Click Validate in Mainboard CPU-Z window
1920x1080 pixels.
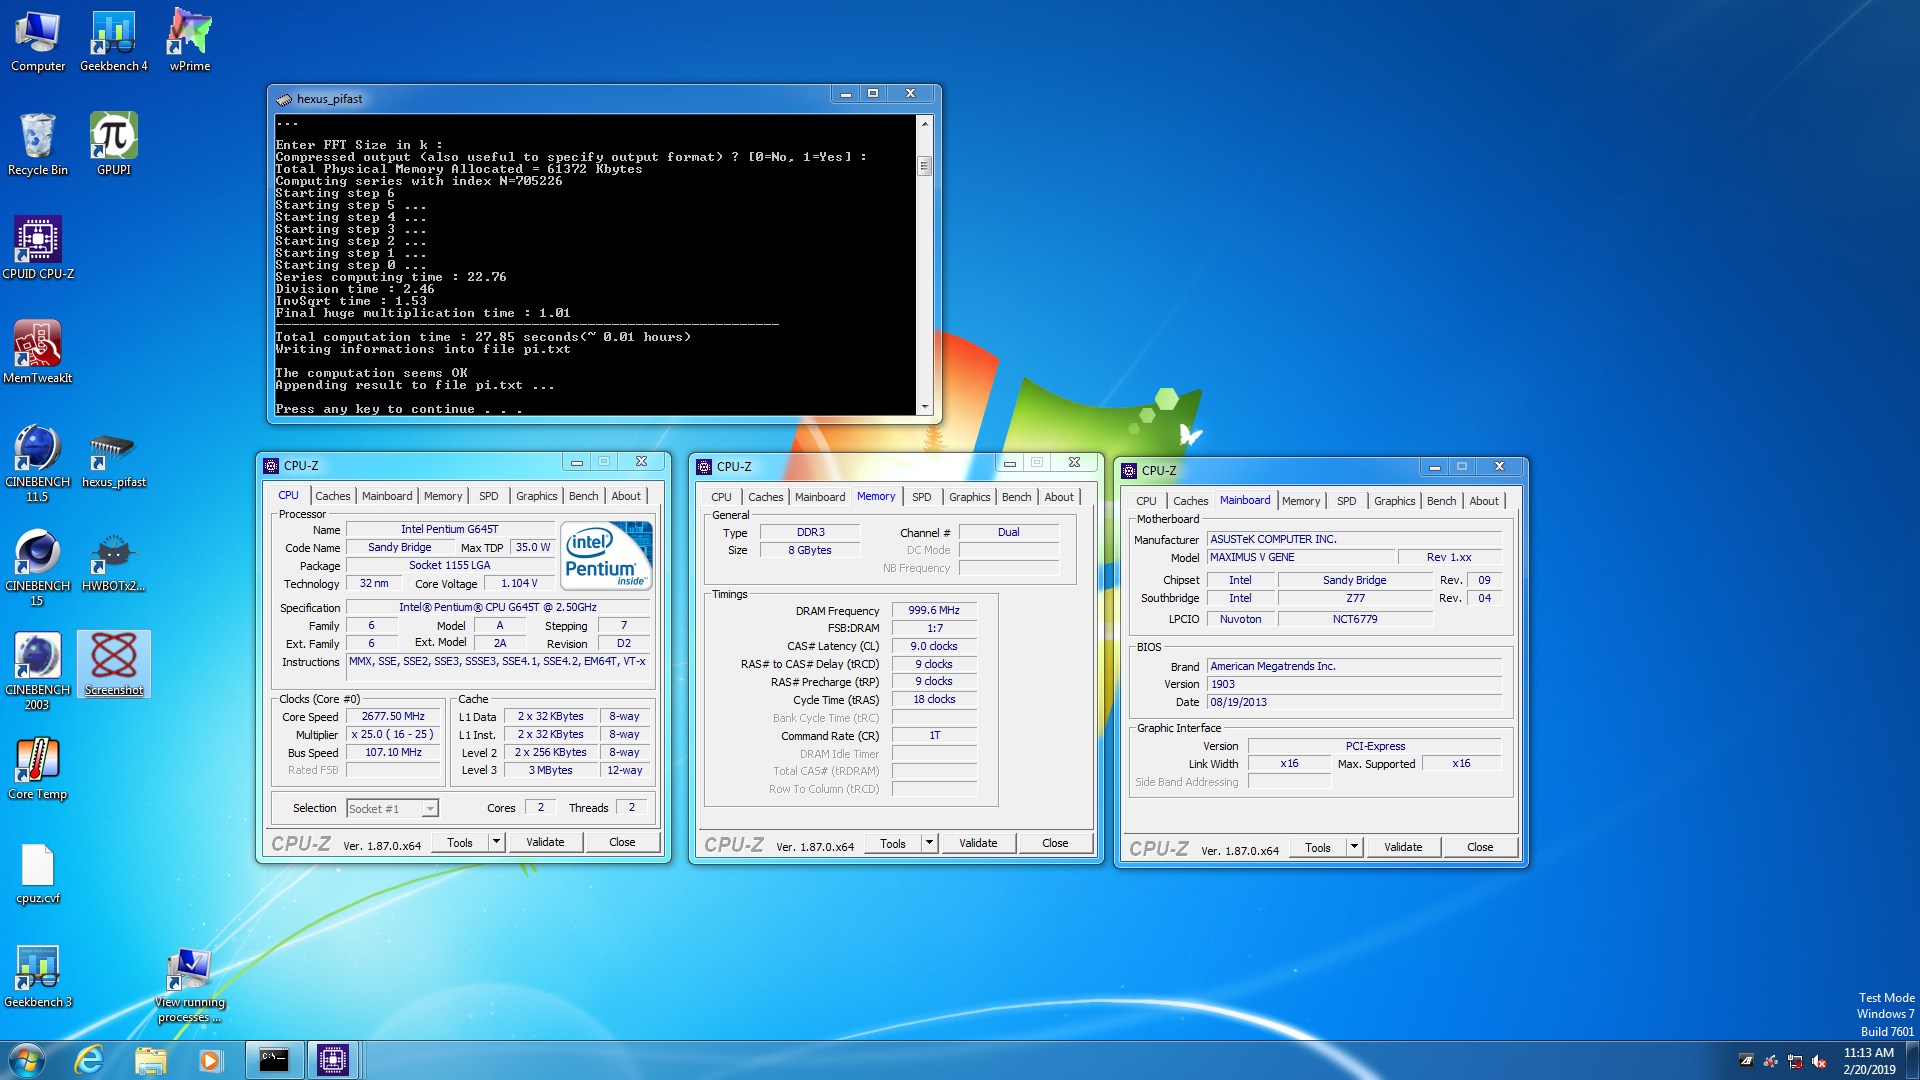[1403, 847]
